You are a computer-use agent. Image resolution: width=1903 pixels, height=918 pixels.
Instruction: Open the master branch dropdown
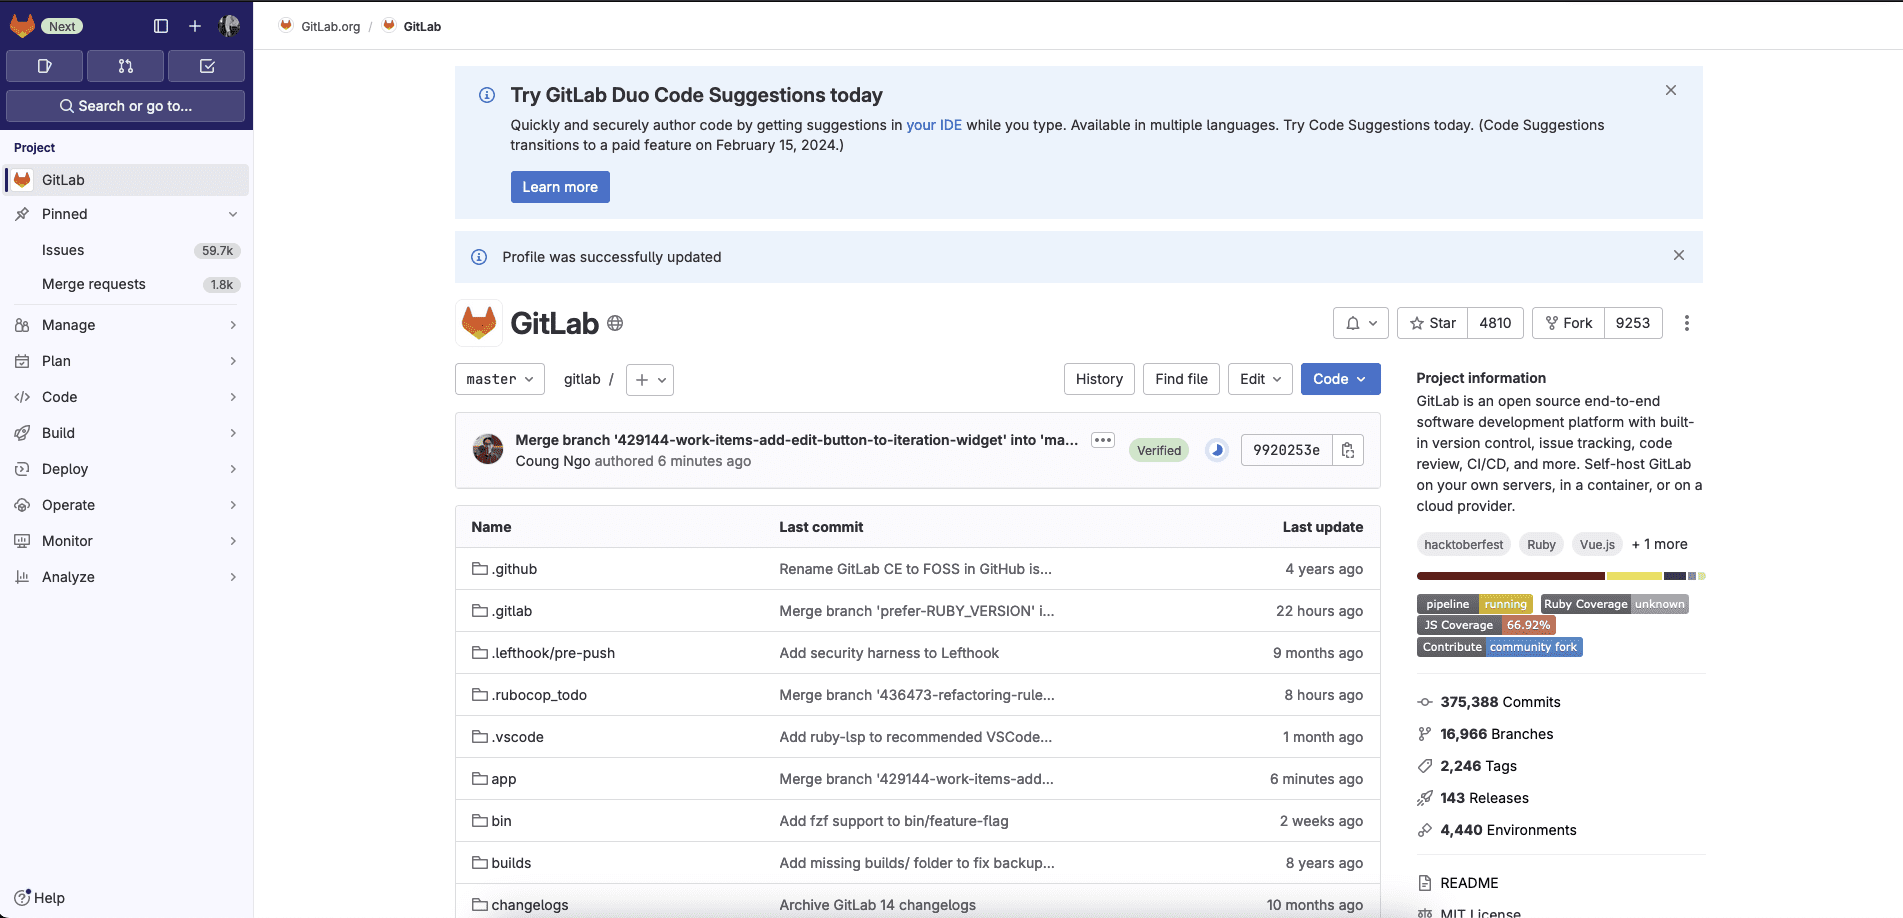point(499,379)
